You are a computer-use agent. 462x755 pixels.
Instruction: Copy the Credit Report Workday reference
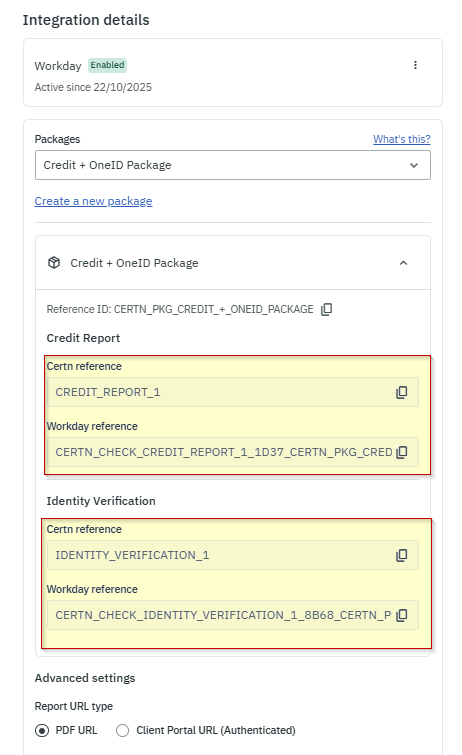(401, 452)
